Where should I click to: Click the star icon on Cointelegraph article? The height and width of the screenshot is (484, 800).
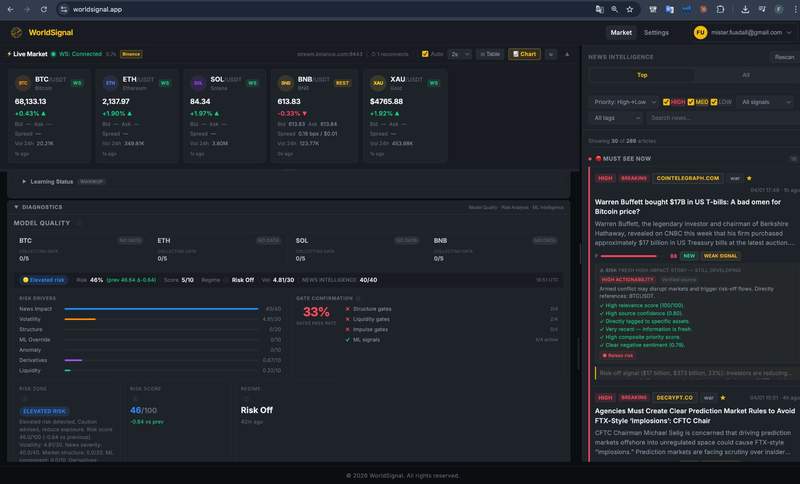(x=749, y=178)
